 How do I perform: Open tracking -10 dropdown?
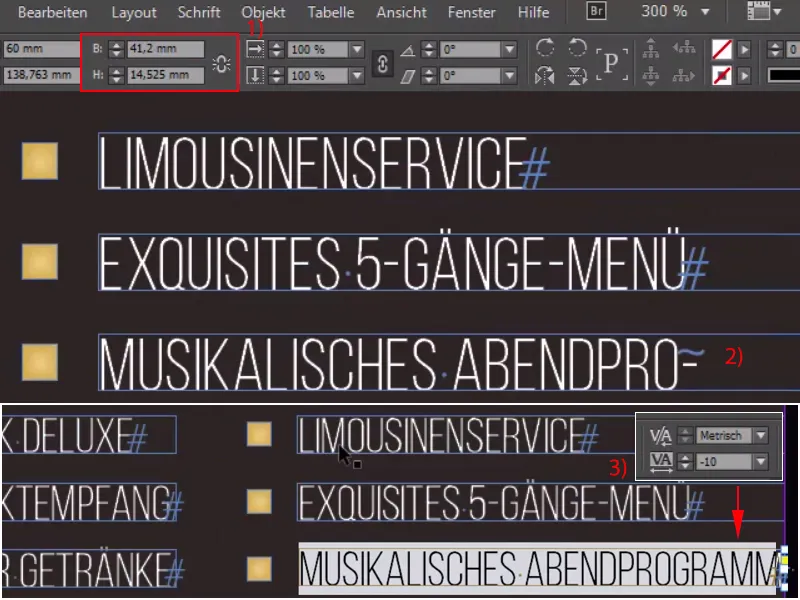pos(761,462)
